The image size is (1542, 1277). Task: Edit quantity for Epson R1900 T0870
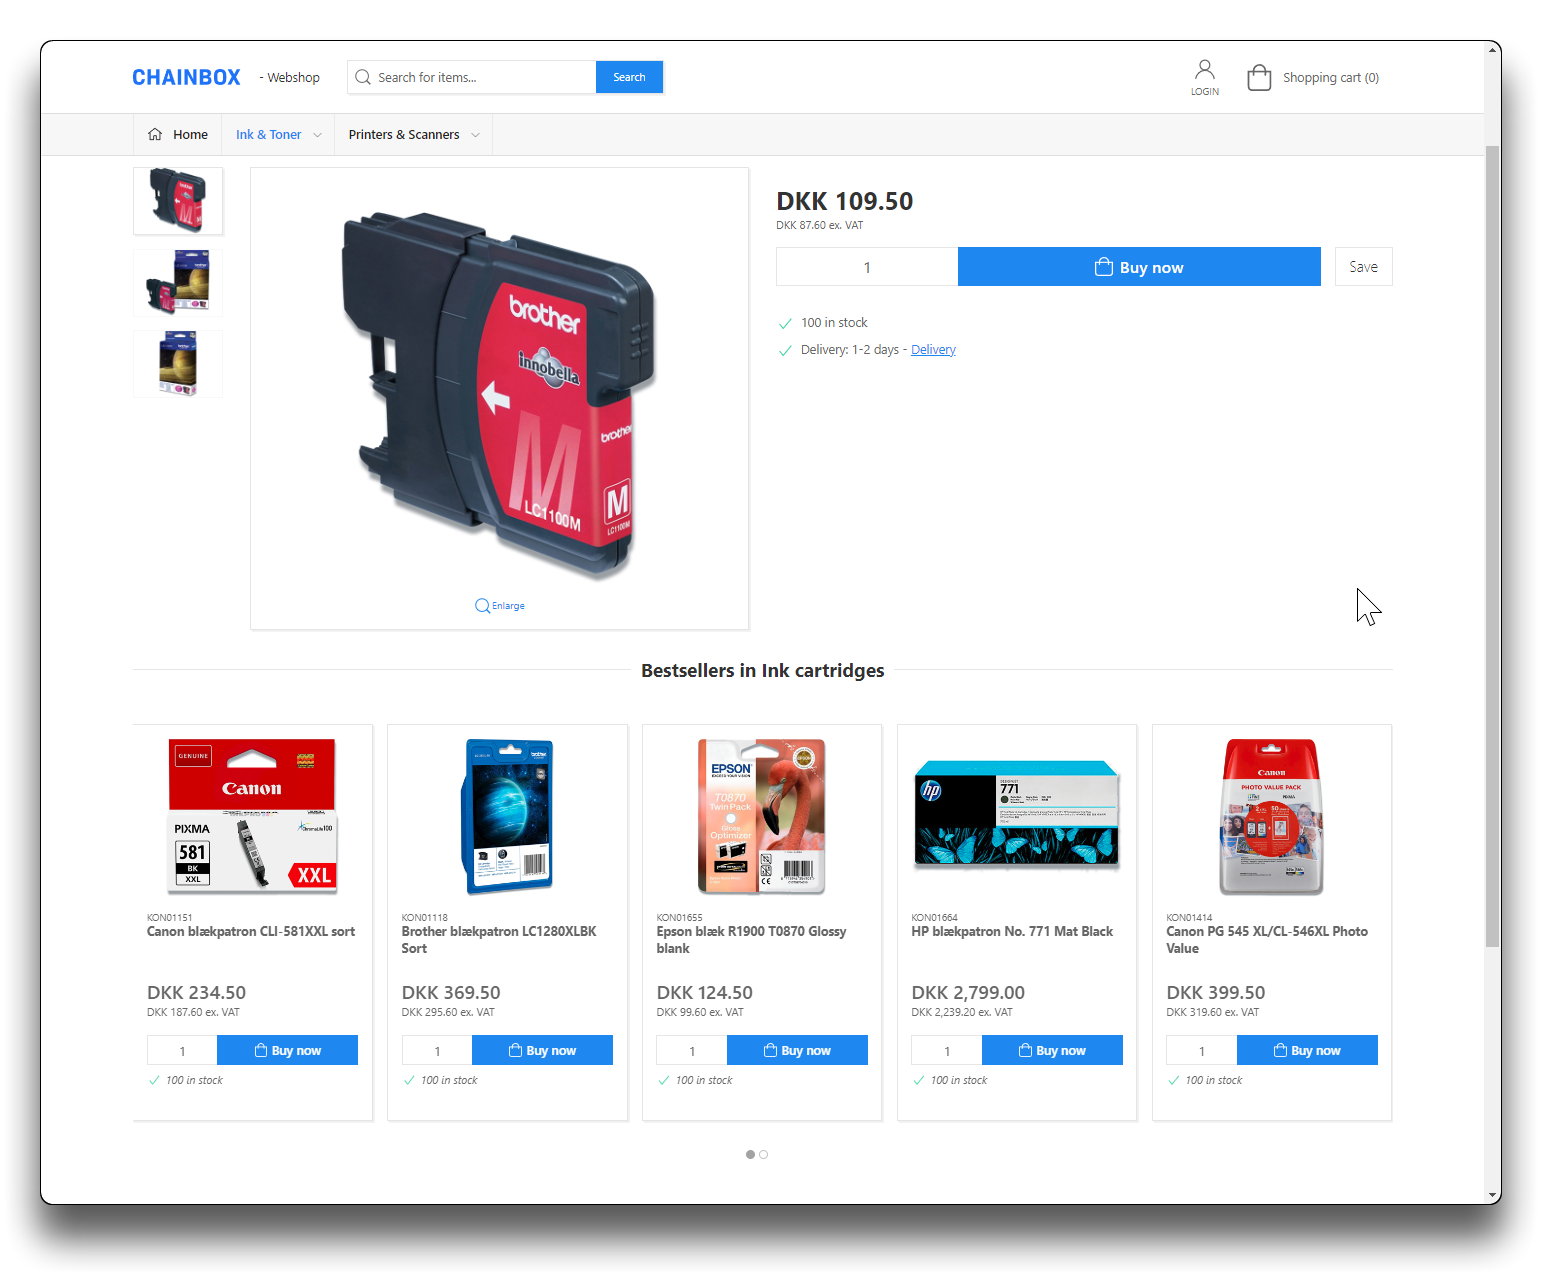(692, 1050)
